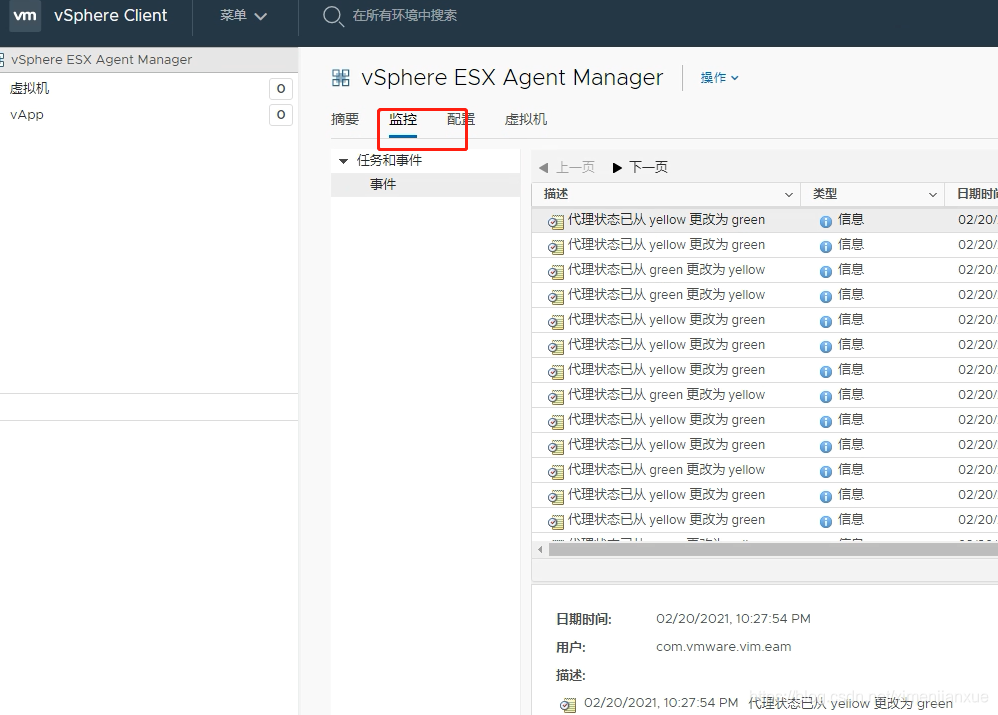Click info icon in eleventh row 类型 cell
This screenshot has height=715, width=998.
point(826,472)
